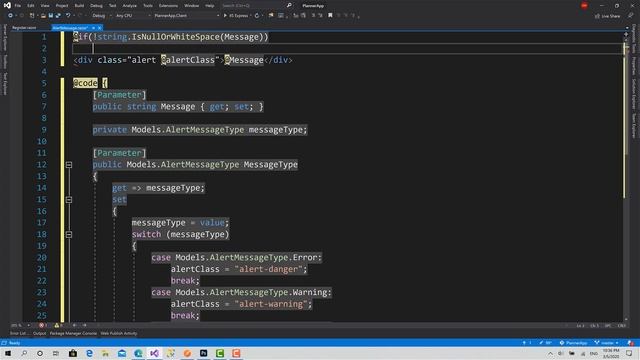Image resolution: width=640 pixels, height=360 pixels.
Task: Collapse the MessageType property at line 12
Action: tap(69, 165)
